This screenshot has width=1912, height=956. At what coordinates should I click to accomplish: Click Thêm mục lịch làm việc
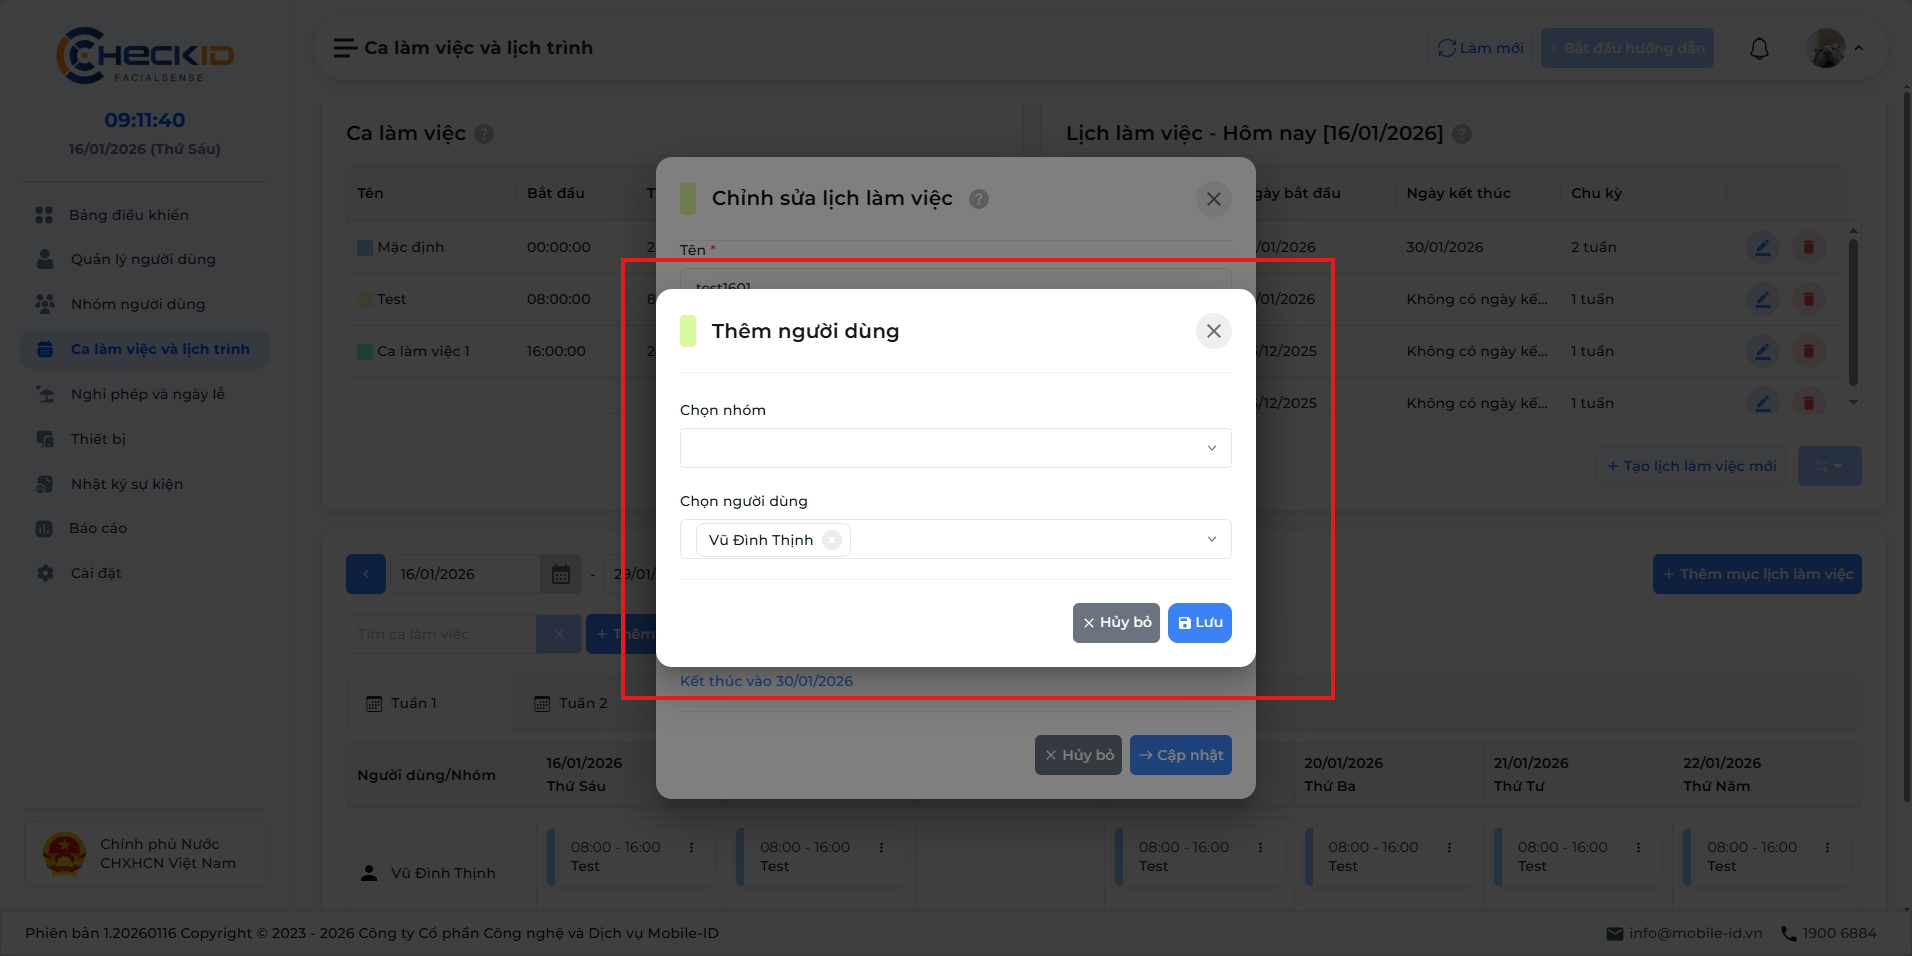1757,574
